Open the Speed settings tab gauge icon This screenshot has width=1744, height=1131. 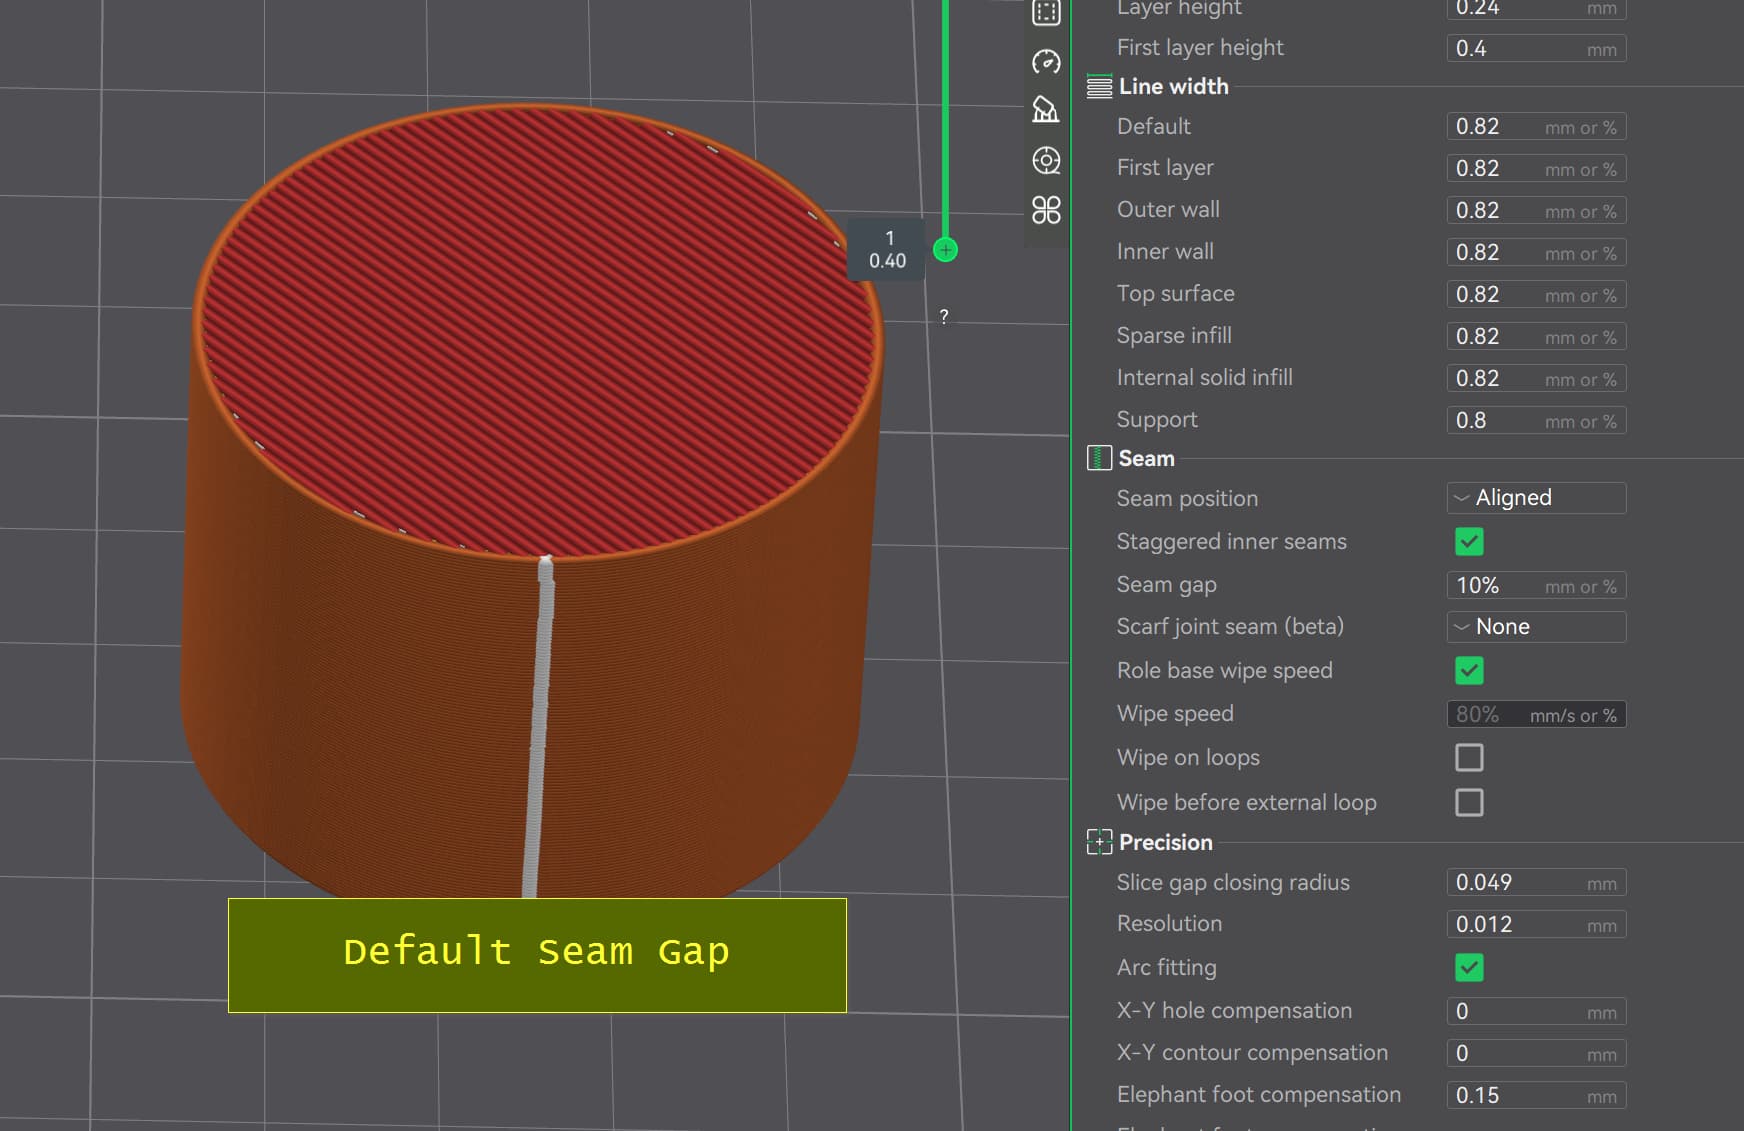pyautogui.click(x=1046, y=62)
